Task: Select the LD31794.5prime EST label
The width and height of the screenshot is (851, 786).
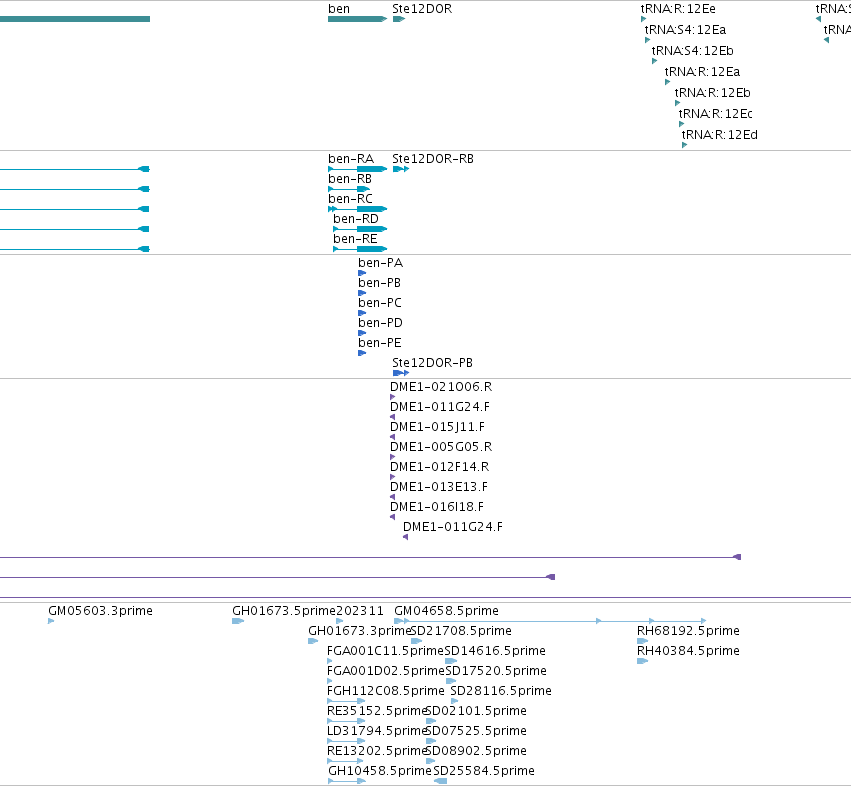Action: [x=377, y=731]
